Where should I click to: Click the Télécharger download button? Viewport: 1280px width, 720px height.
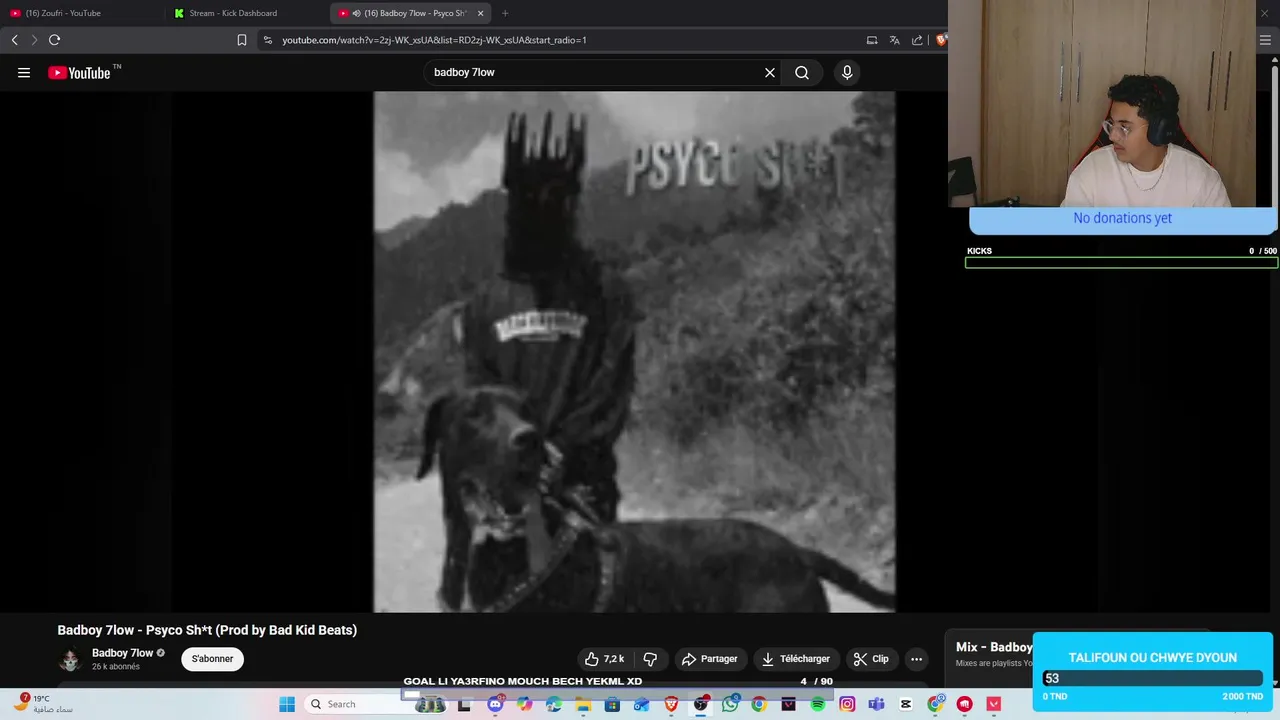(x=795, y=659)
